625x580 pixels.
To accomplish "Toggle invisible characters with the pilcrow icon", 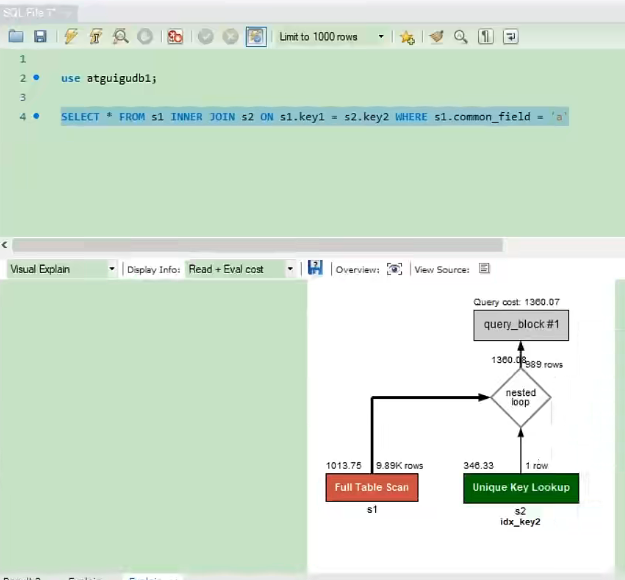I will click(x=486, y=37).
